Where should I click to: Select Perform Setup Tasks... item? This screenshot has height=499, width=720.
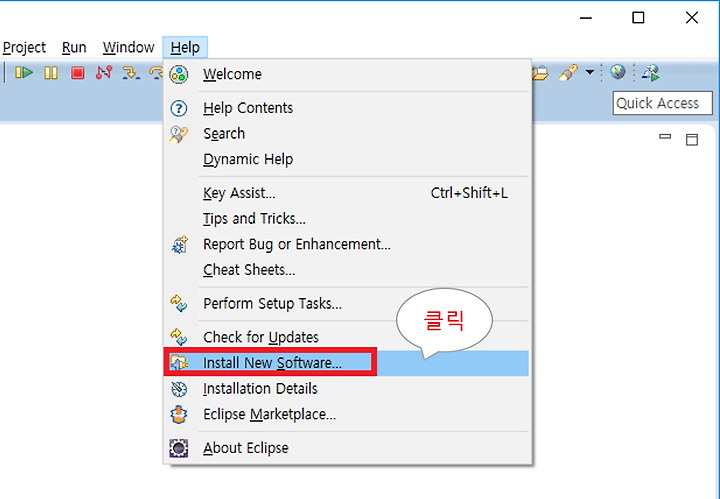coord(347,304)
